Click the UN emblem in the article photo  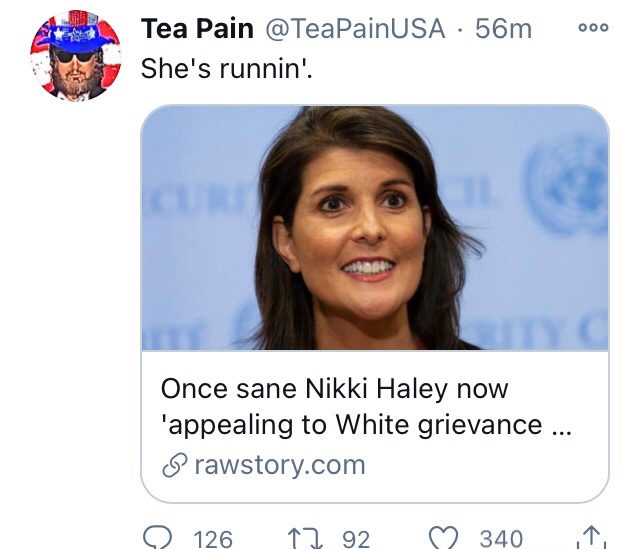click(x=572, y=185)
